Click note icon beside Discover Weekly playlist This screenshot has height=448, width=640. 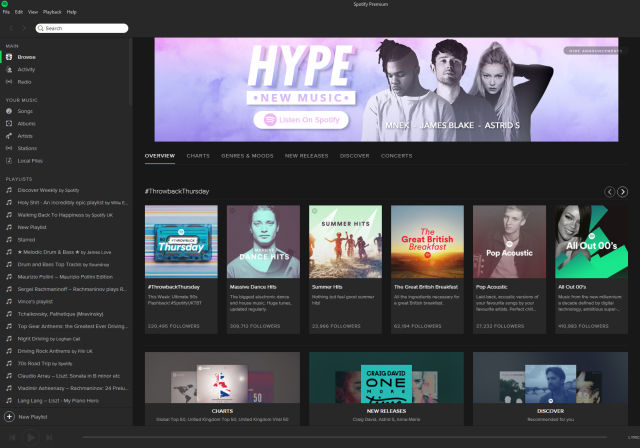(9, 190)
